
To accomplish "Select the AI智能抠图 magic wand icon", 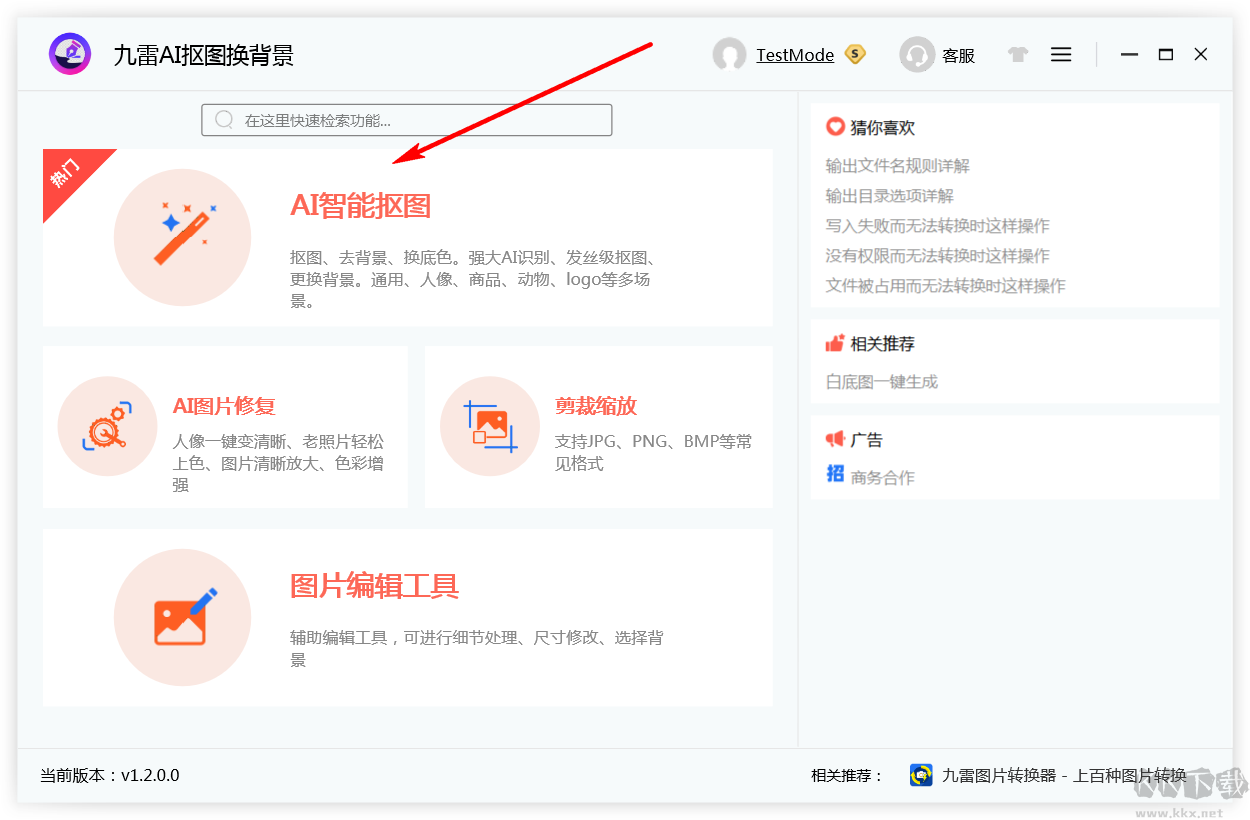I will 182,237.
